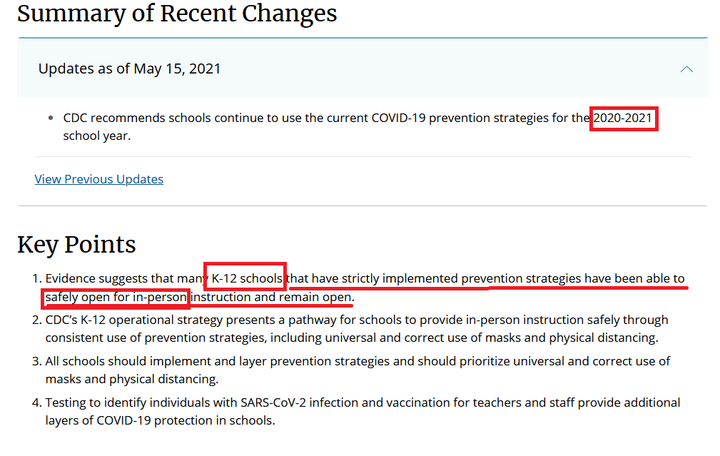Open the View Previous Updates link
Image resolution: width=720 pixels, height=456 pixels.
(x=99, y=179)
